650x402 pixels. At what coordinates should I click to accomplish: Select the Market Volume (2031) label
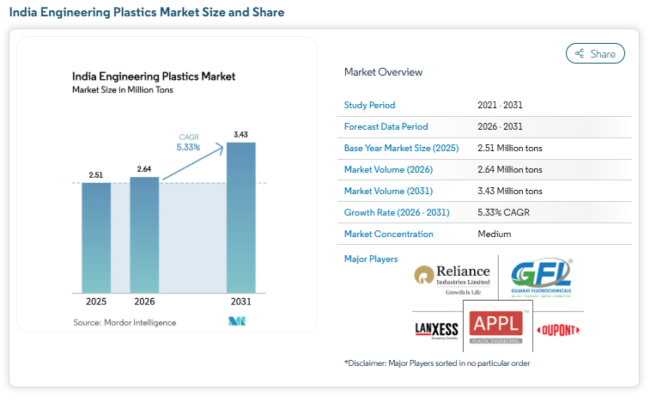(388, 191)
